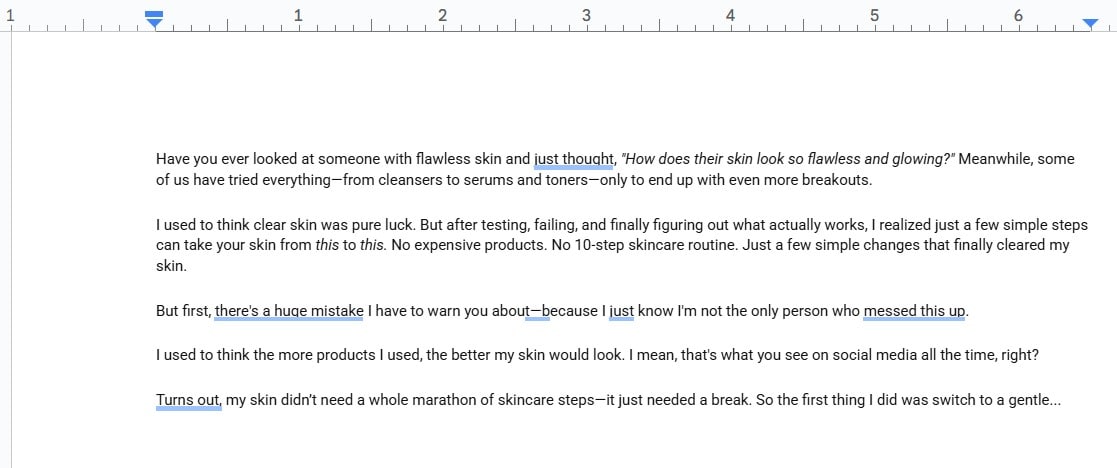Viewport: 1117px width, 468px height.
Task: Click the ruler's 5 inch mark
Action: click(874, 15)
